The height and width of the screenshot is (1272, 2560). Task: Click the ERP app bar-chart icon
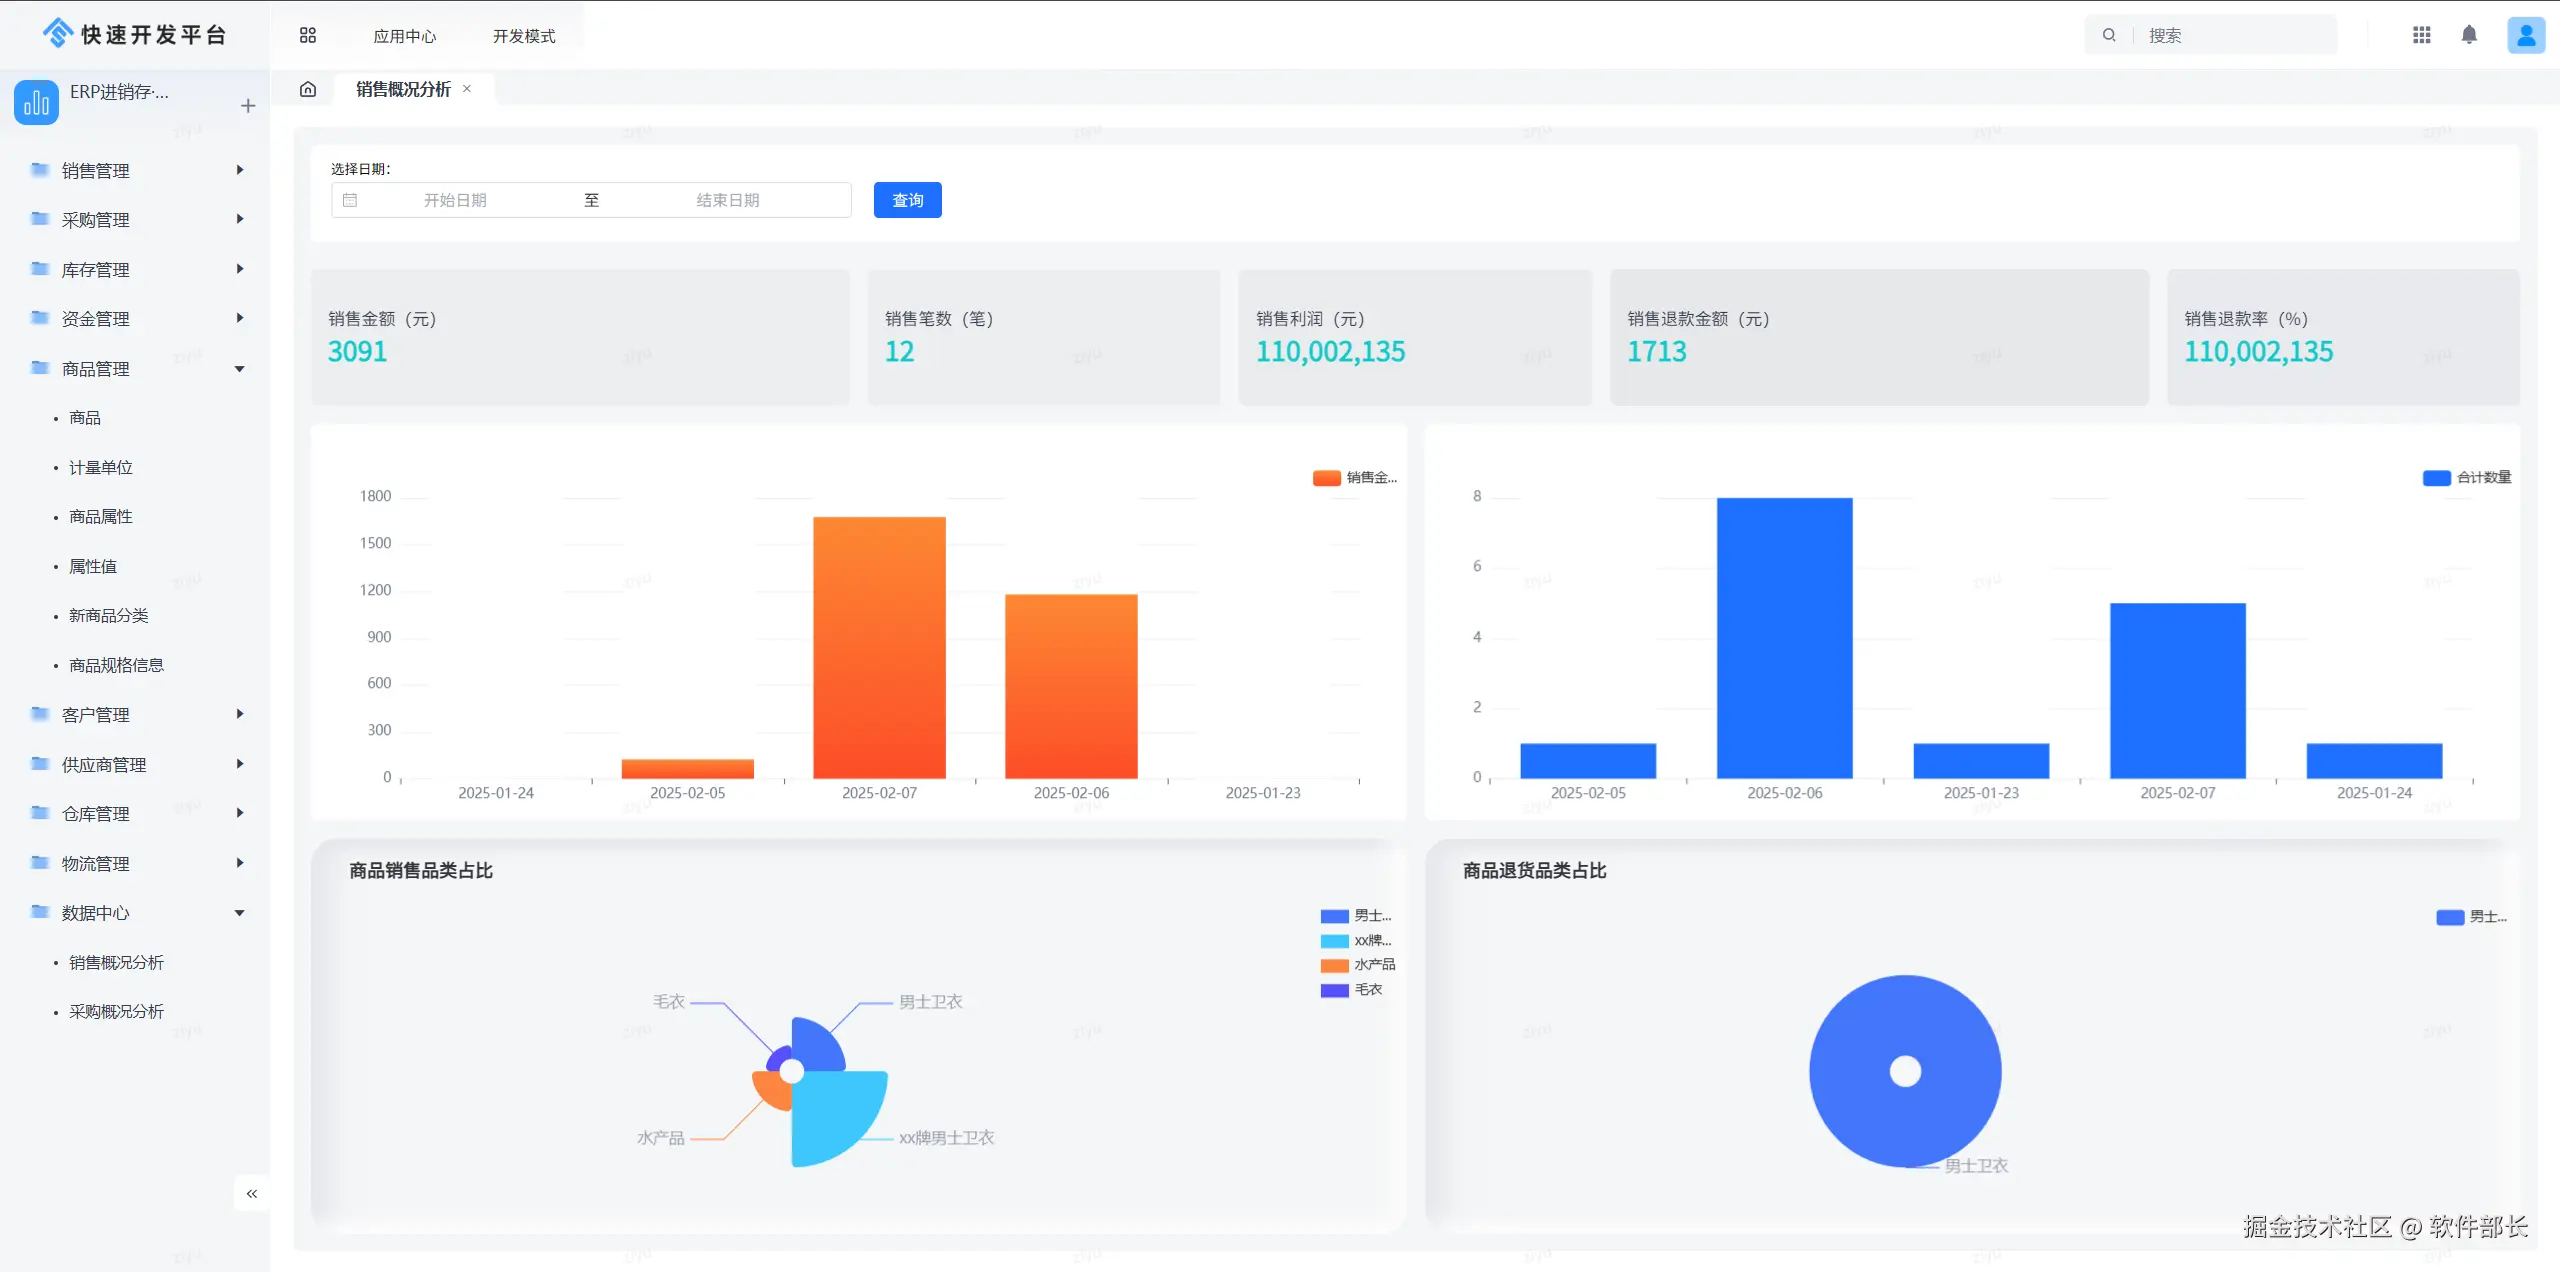coord(37,102)
